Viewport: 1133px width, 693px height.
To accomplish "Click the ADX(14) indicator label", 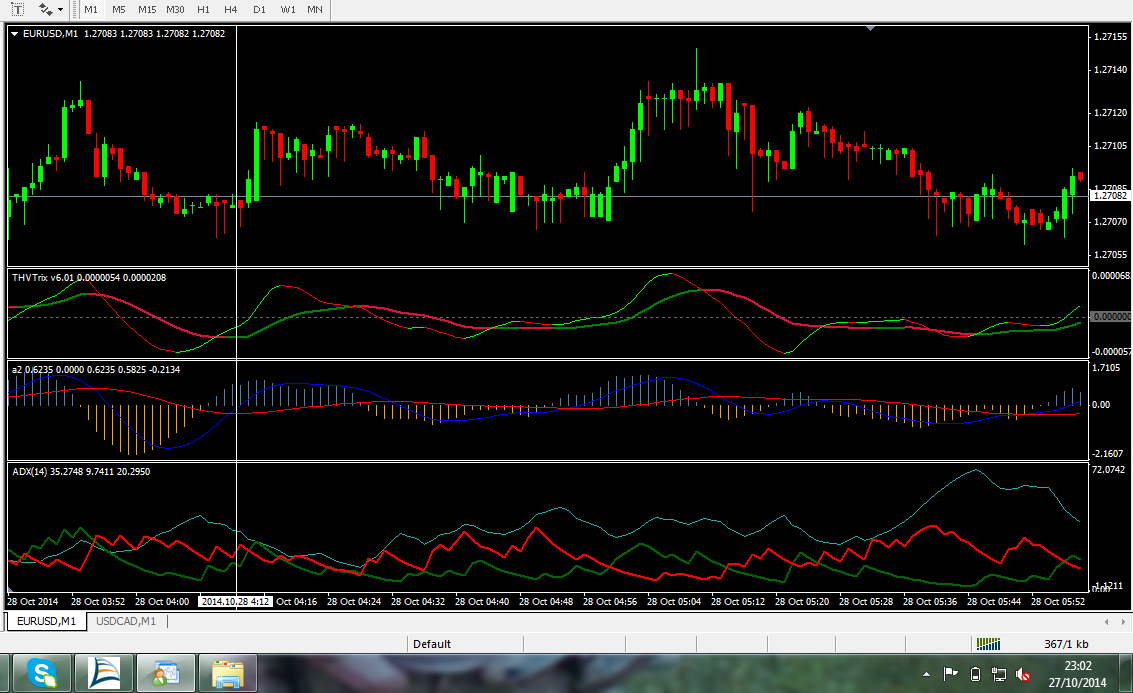I will pyautogui.click(x=81, y=471).
